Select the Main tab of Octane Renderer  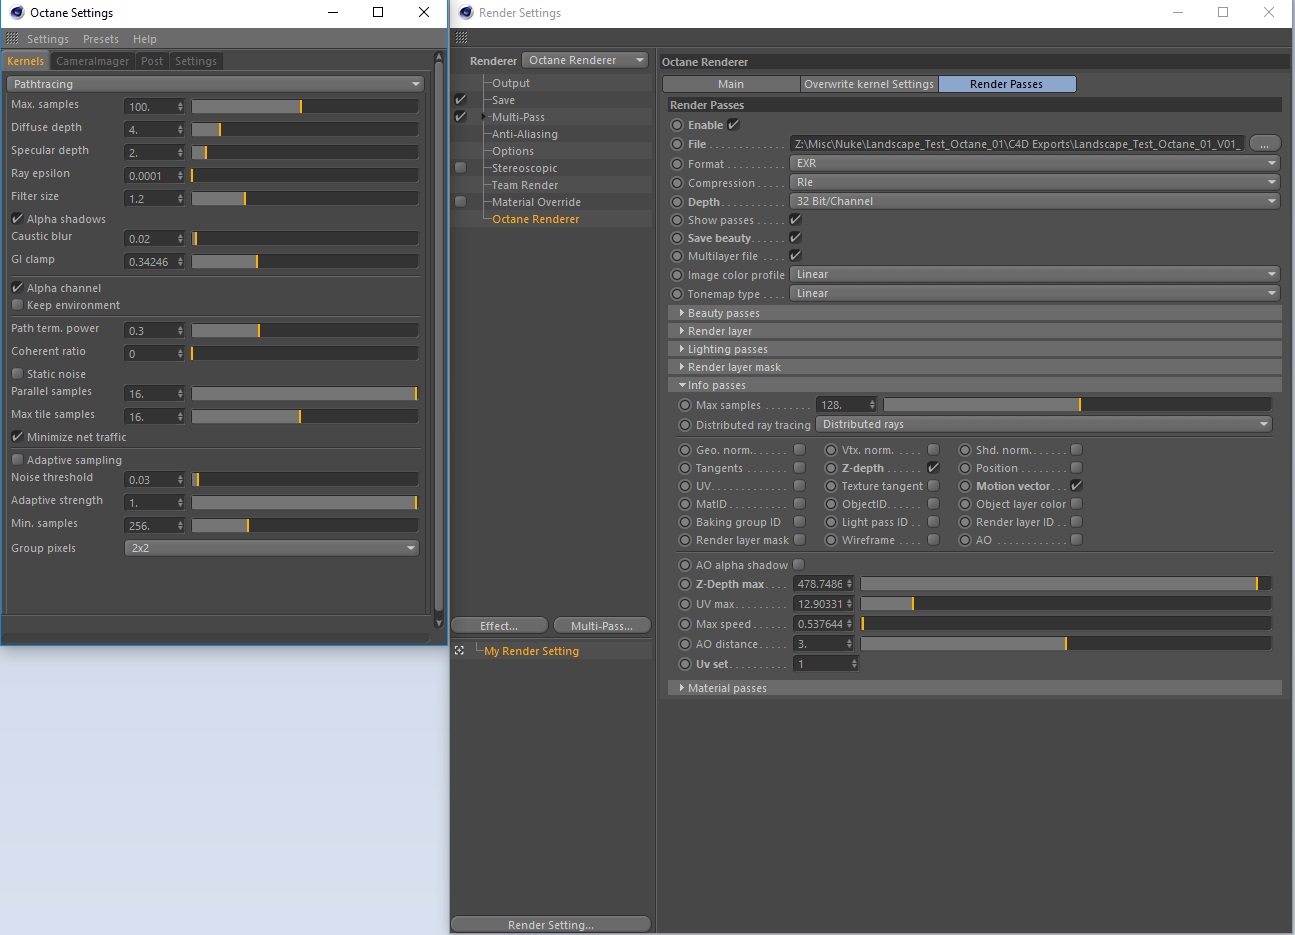click(x=731, y=84)
